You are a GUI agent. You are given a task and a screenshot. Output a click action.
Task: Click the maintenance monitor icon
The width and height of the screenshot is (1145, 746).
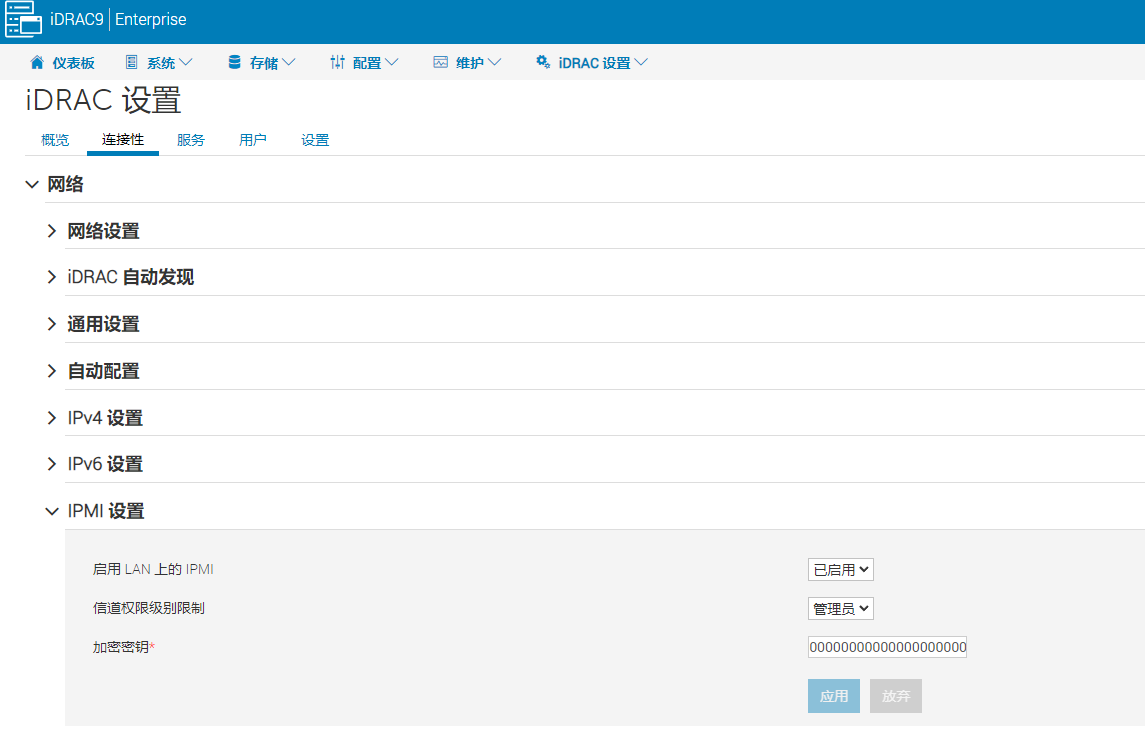pos(440,62)
